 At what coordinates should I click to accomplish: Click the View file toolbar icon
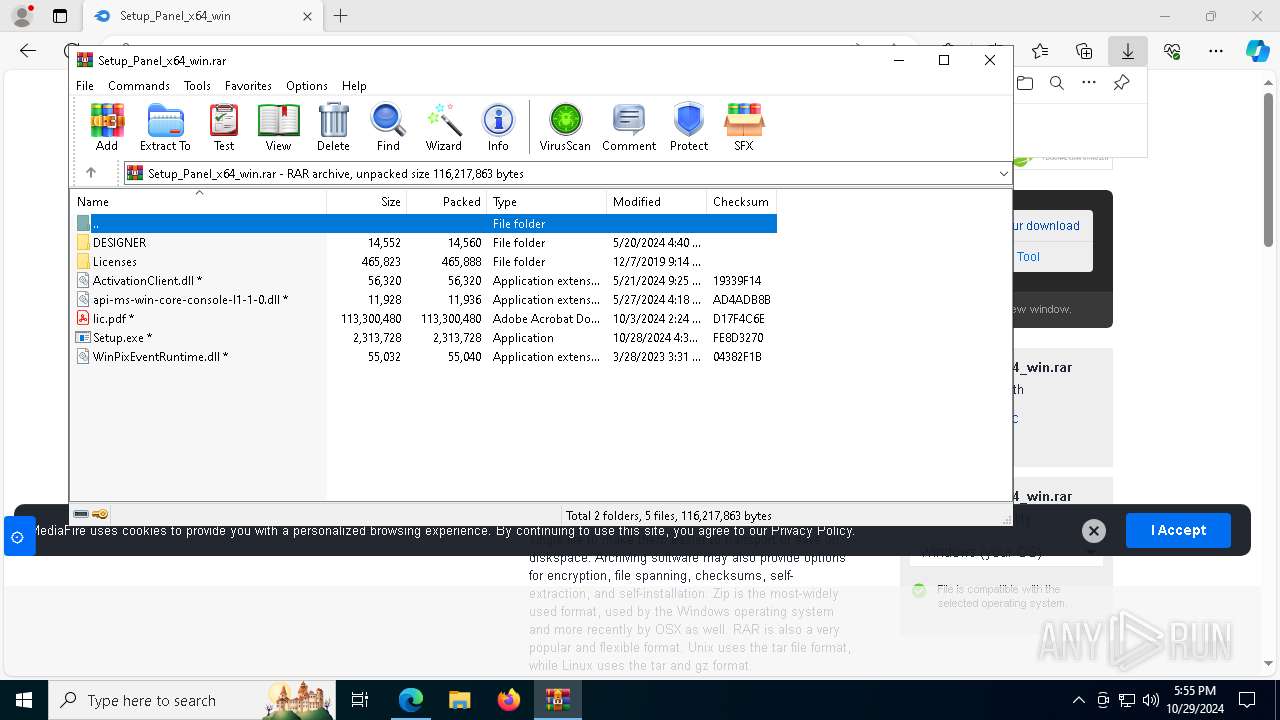(278, 128)
